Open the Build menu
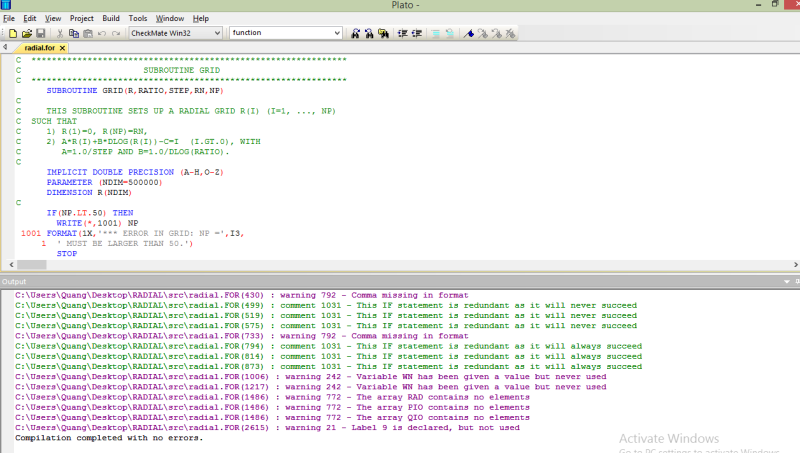Image resolution: width=800 pixels, height=453 pixels. point(111,18)
